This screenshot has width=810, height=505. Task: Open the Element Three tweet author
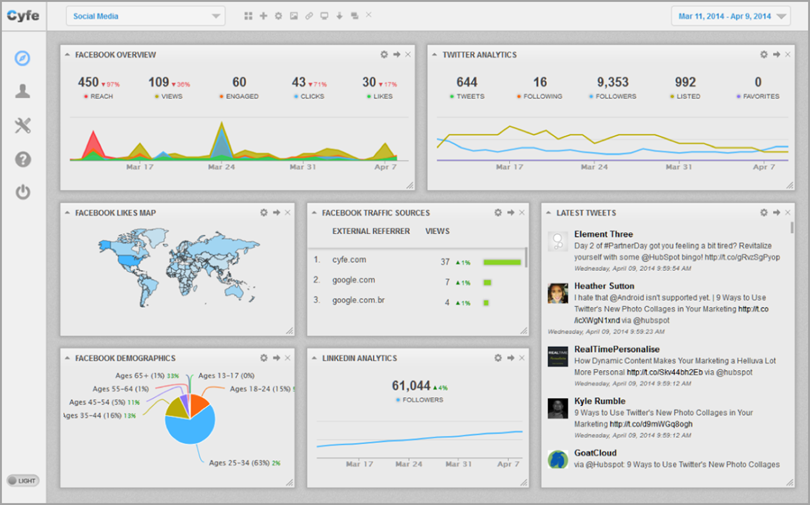(603, 234)
